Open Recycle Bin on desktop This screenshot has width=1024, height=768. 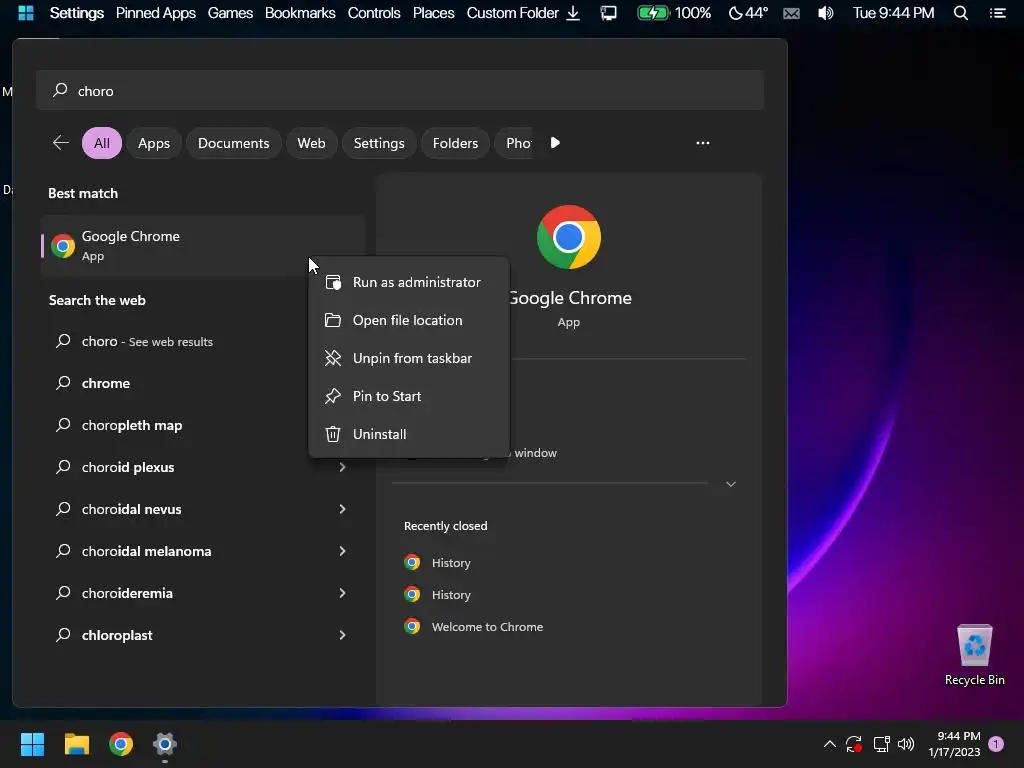[974, 655]
